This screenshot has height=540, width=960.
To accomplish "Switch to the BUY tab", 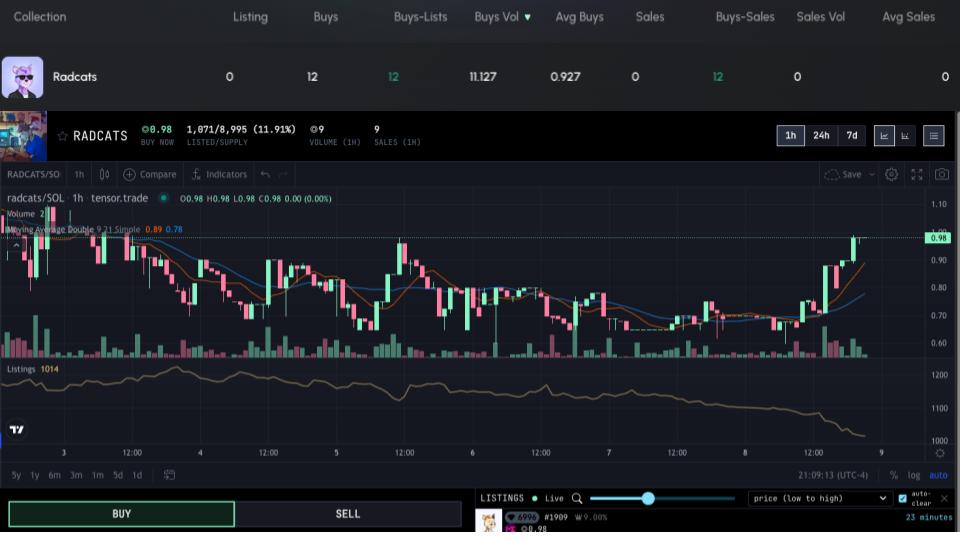I will pos(121,514).
